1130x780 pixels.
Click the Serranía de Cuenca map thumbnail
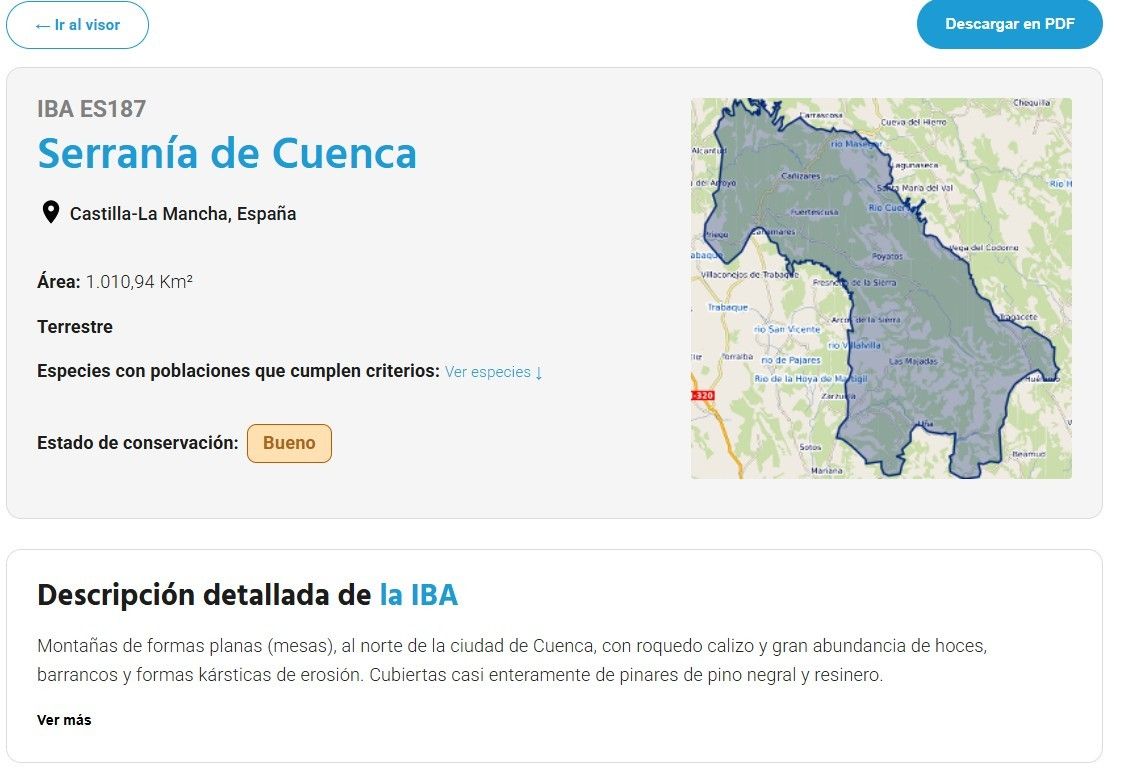coord(880,288)
